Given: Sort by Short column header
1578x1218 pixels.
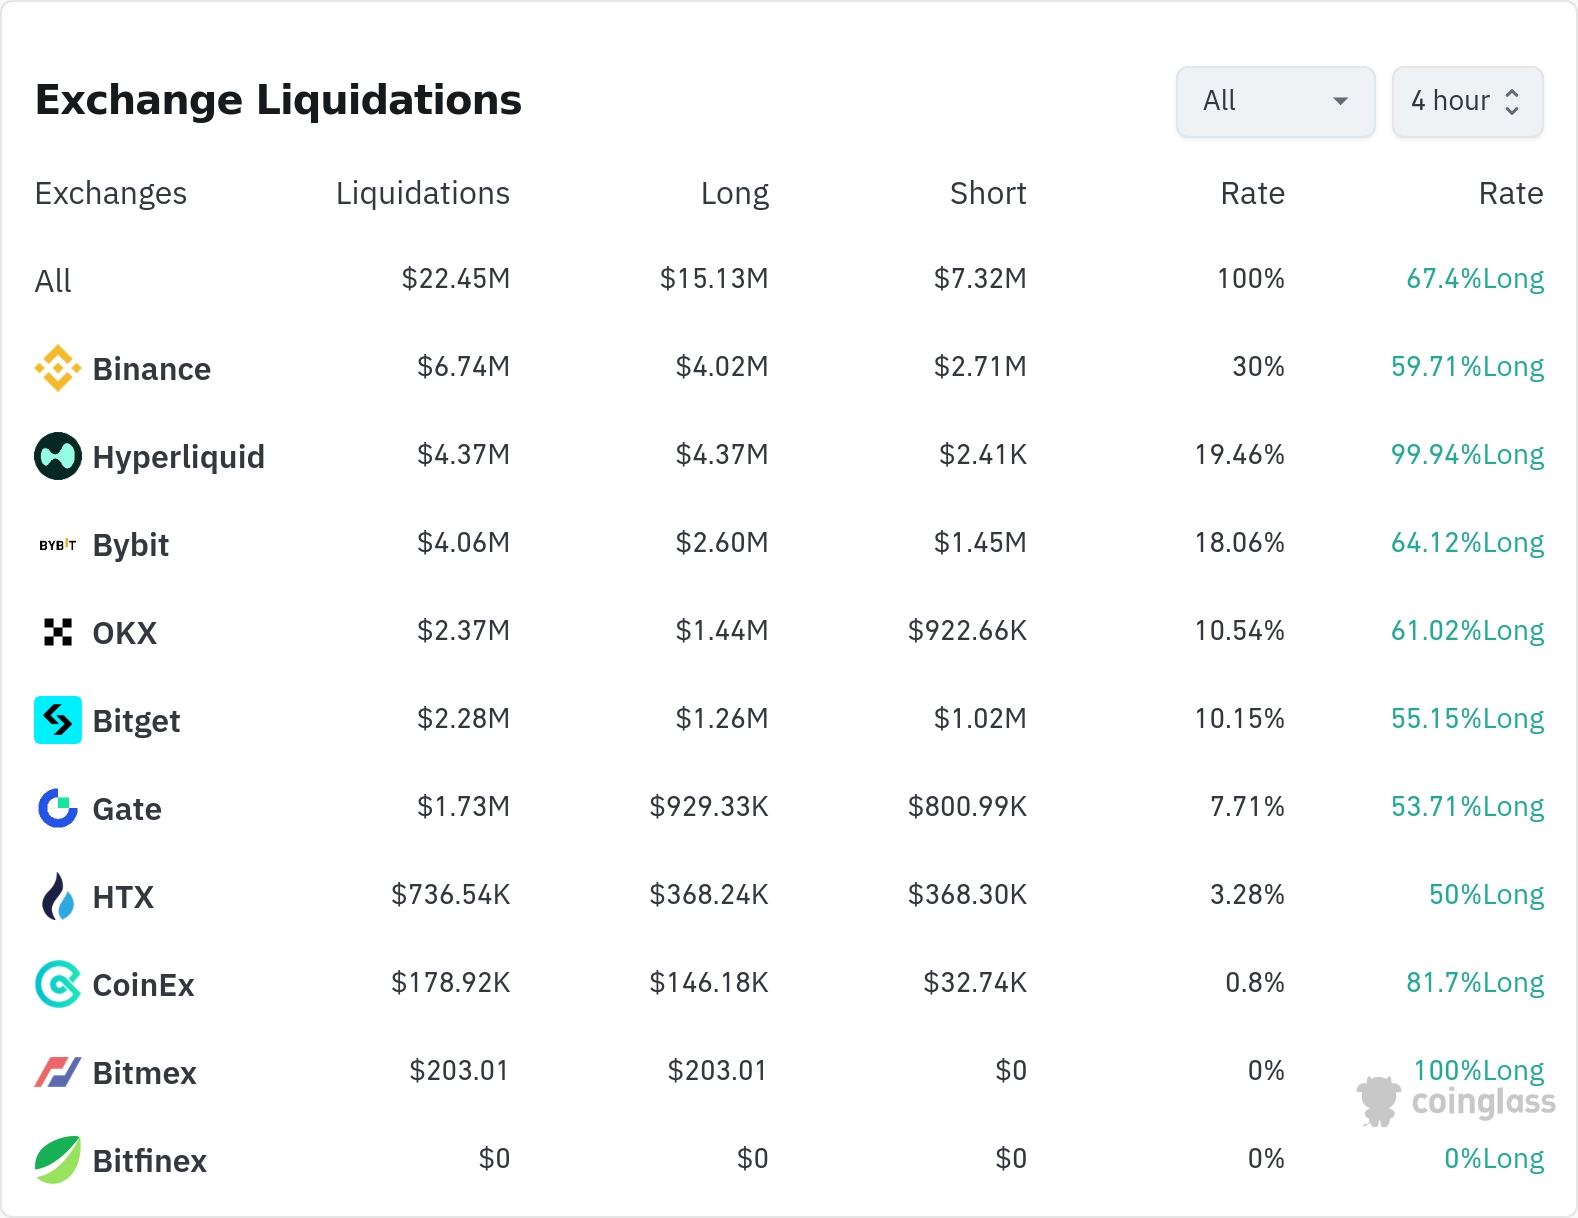Looking at the screenshot, I should tap(987, 193).
